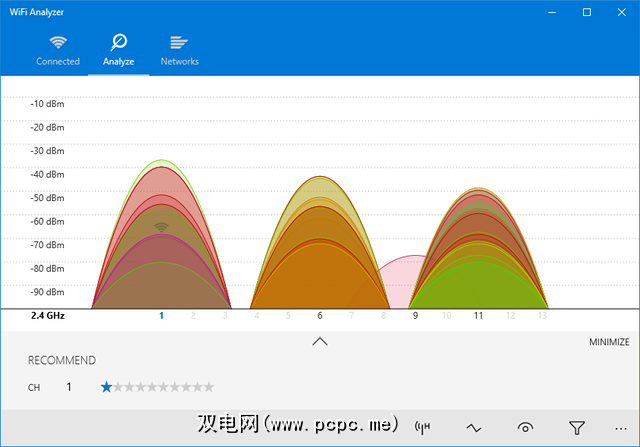
Task: Open the filter funnel icon
Action: (x=576, y=428)
